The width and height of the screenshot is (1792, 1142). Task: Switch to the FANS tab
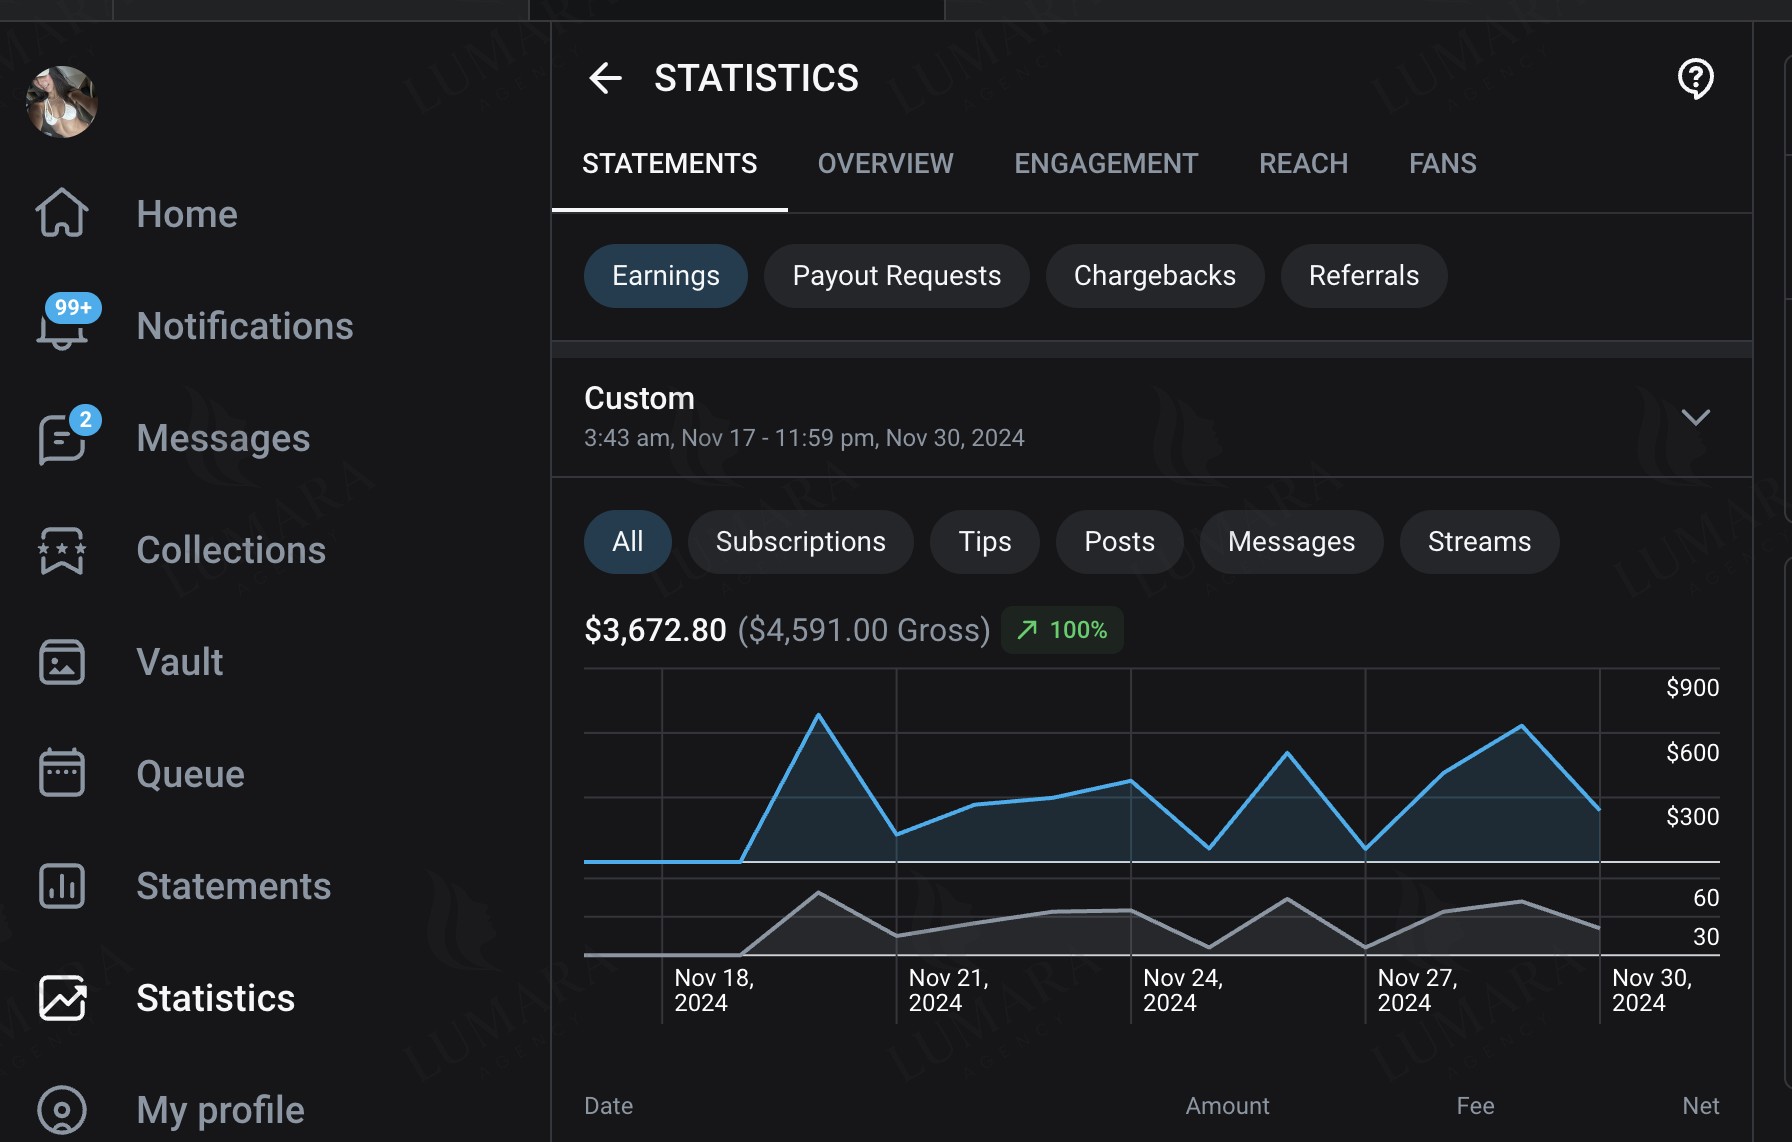(x=1443, y=163)
